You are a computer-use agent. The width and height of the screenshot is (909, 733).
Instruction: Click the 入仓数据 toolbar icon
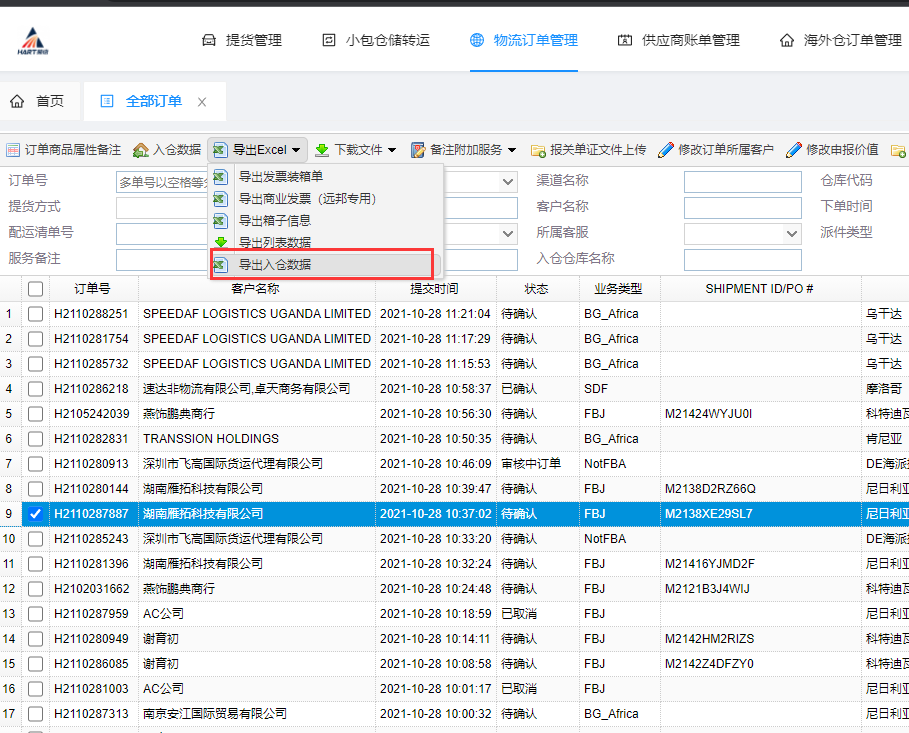click(x=141, y=150)
